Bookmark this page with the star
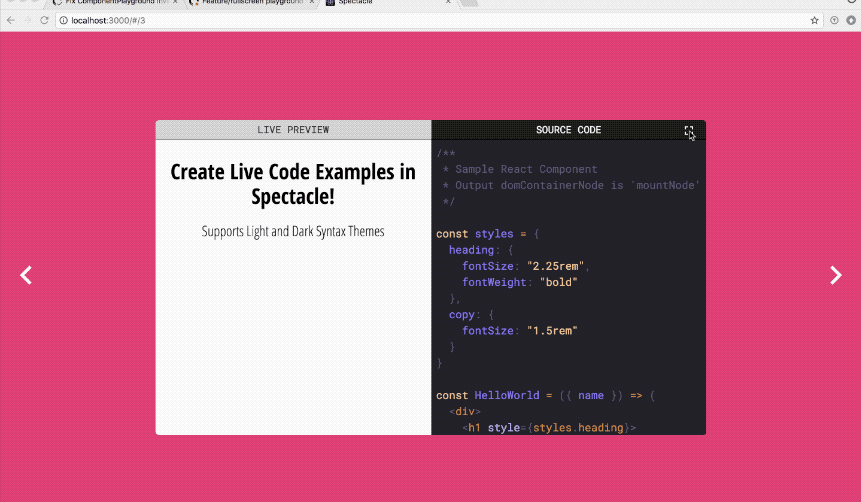Viewport: 861px width, 502px height. tap(814, 20)
